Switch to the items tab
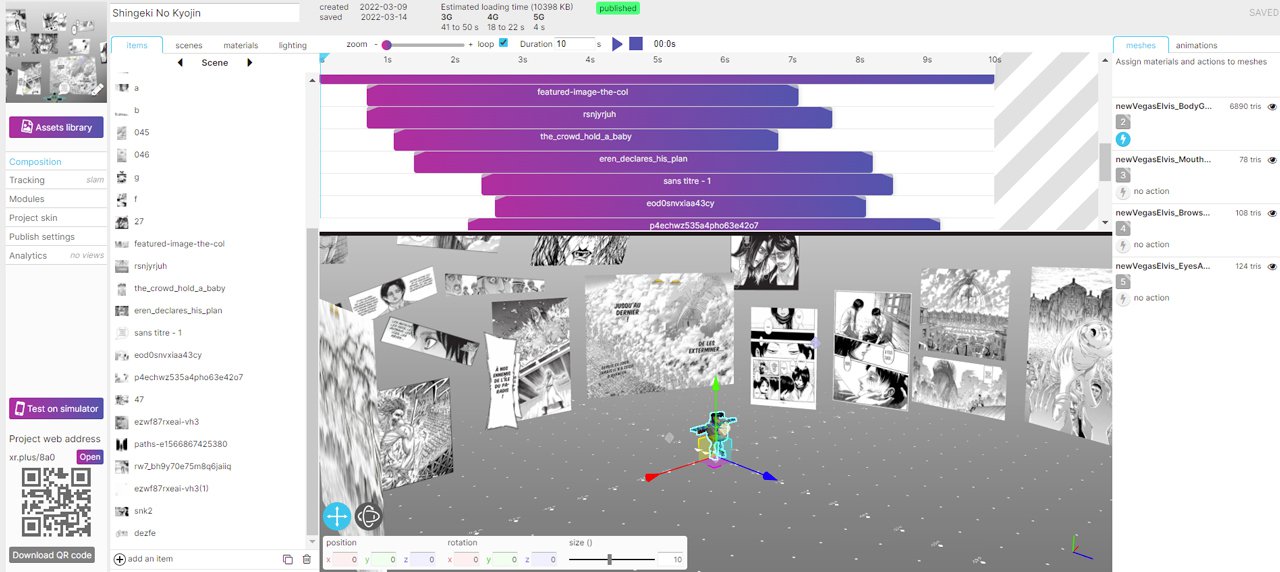The width and height of the screenshot is (1280, 572). coord(137,45)
